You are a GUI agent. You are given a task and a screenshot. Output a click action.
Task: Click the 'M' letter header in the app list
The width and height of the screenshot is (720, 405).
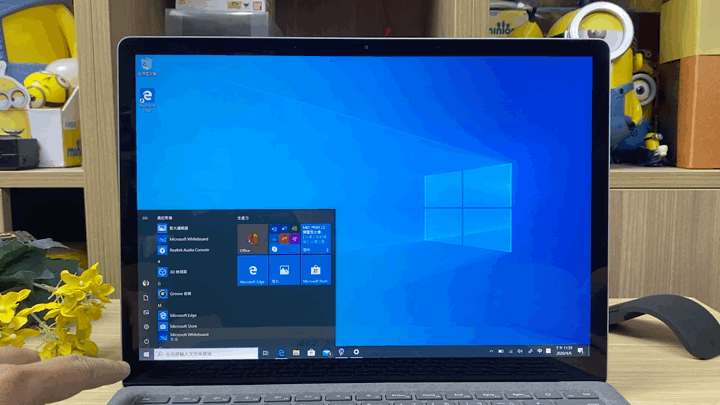160,305
